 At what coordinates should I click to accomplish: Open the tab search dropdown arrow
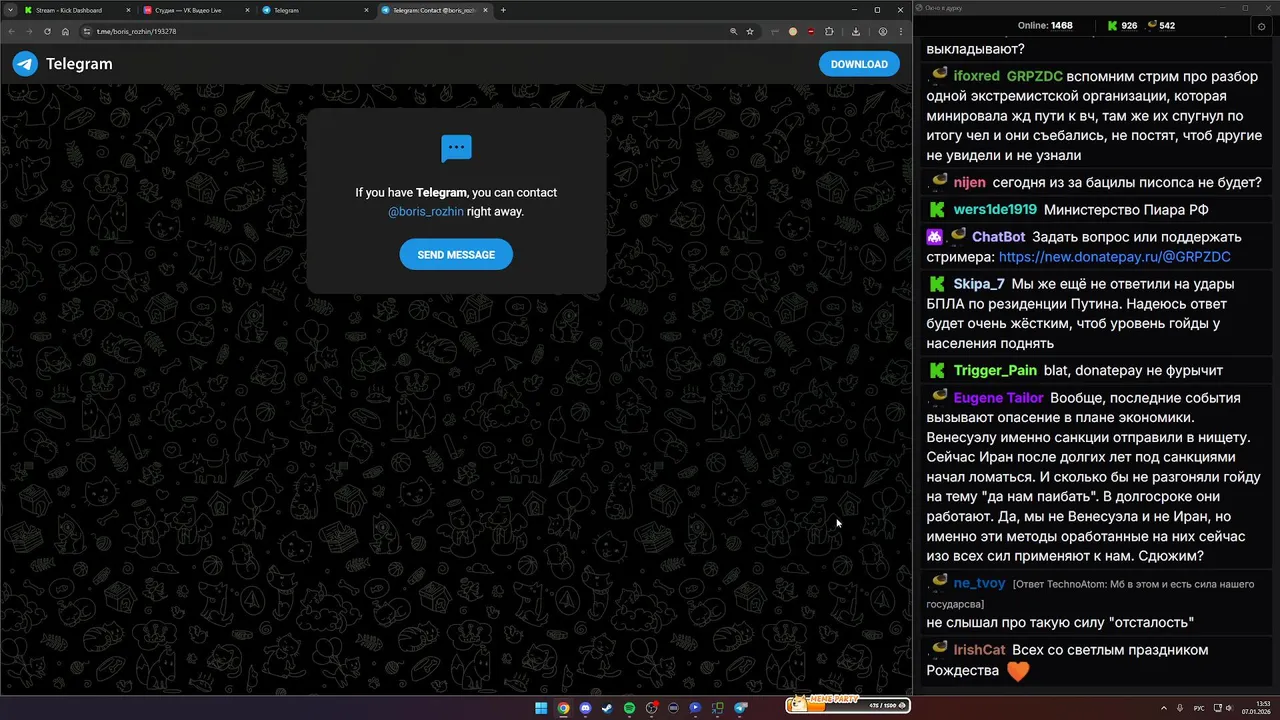[9, 10]
